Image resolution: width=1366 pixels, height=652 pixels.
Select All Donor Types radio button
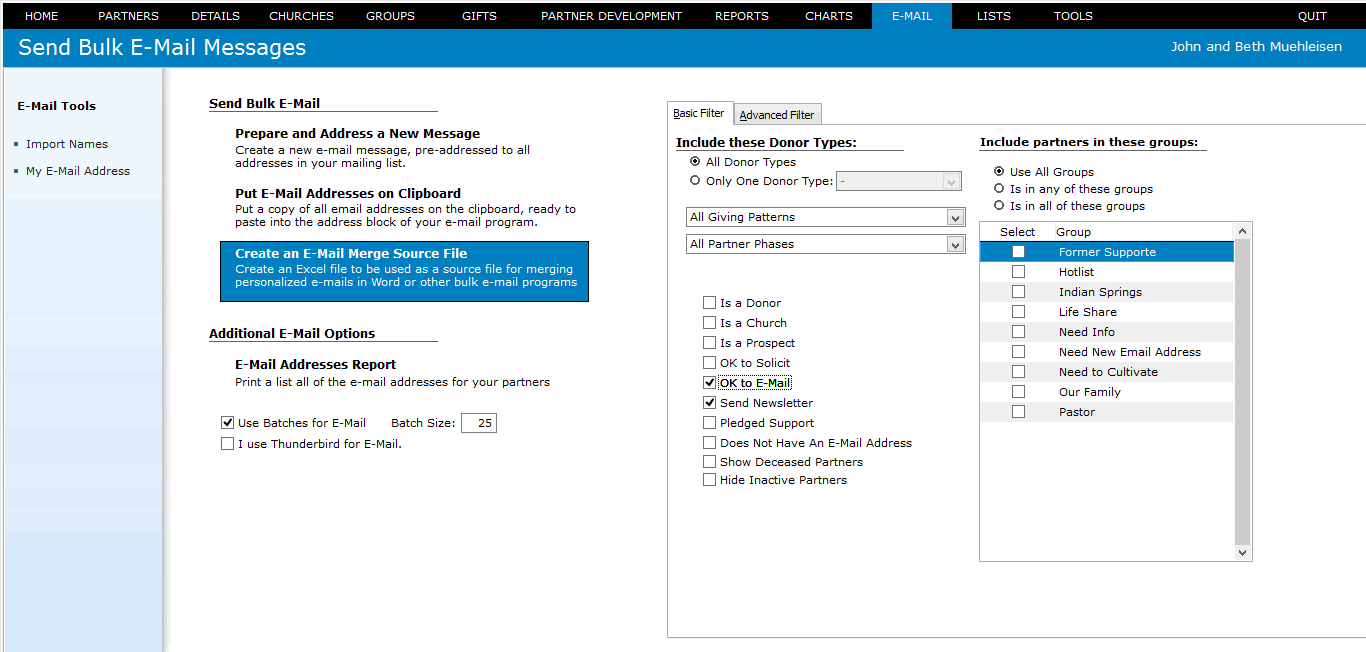[x=695, y=161]
